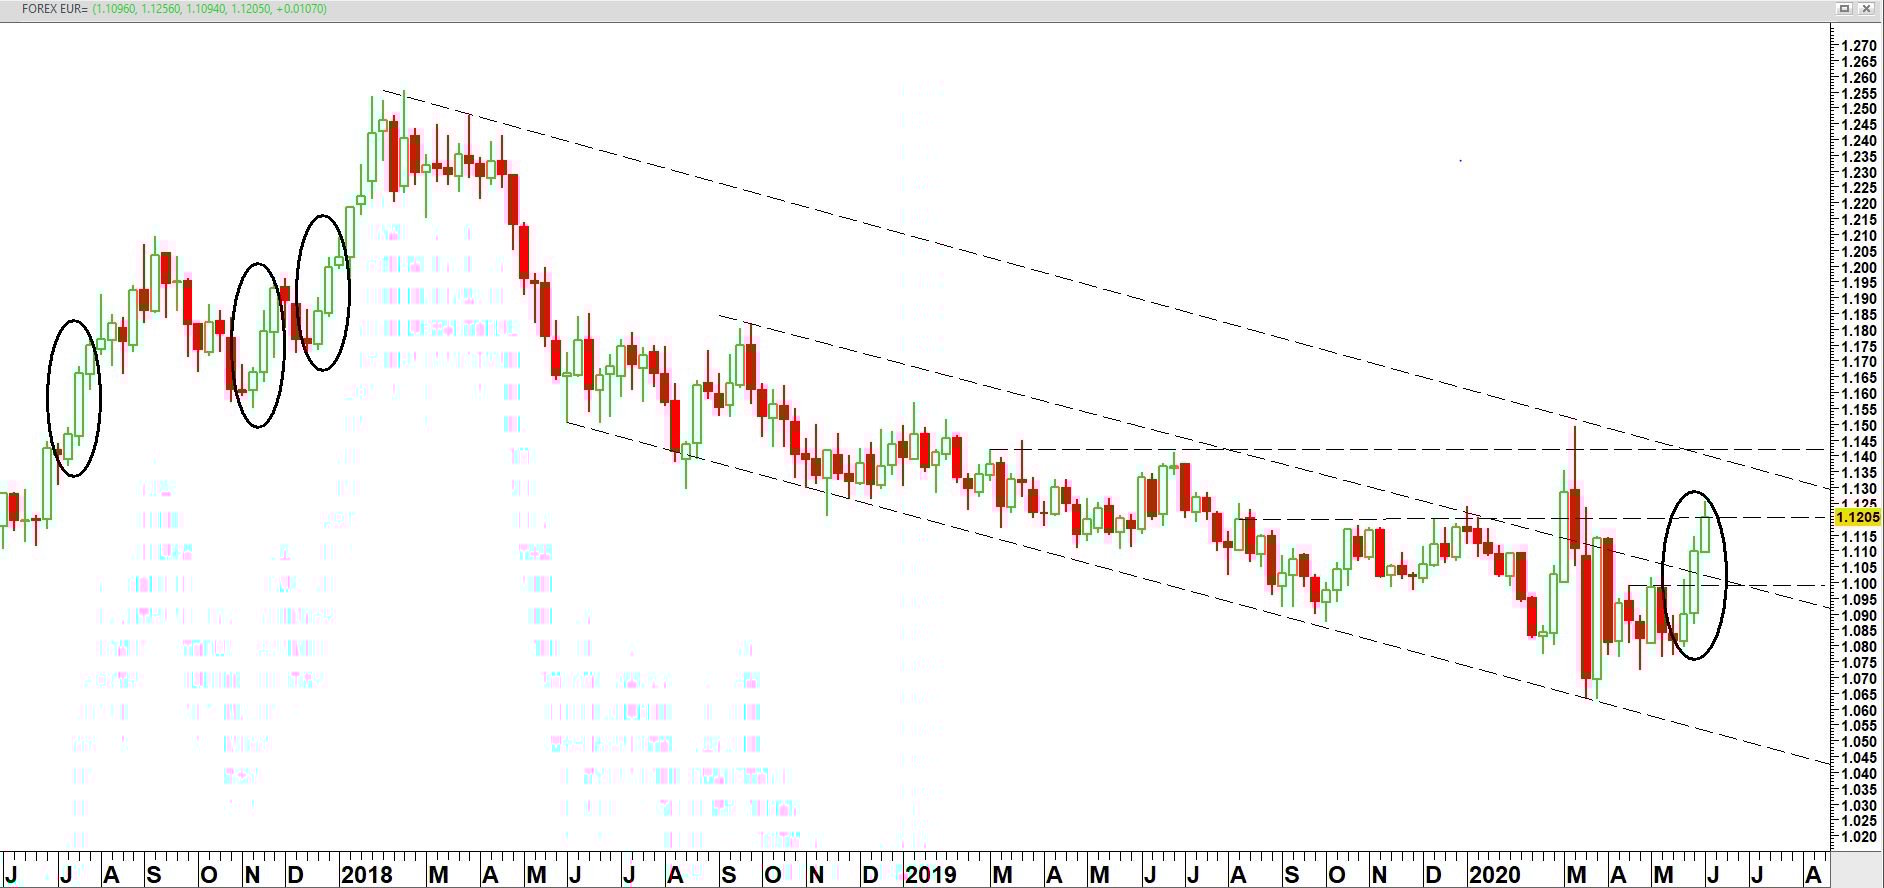Click the FOREX EUR= symbol title

point(55,9)
